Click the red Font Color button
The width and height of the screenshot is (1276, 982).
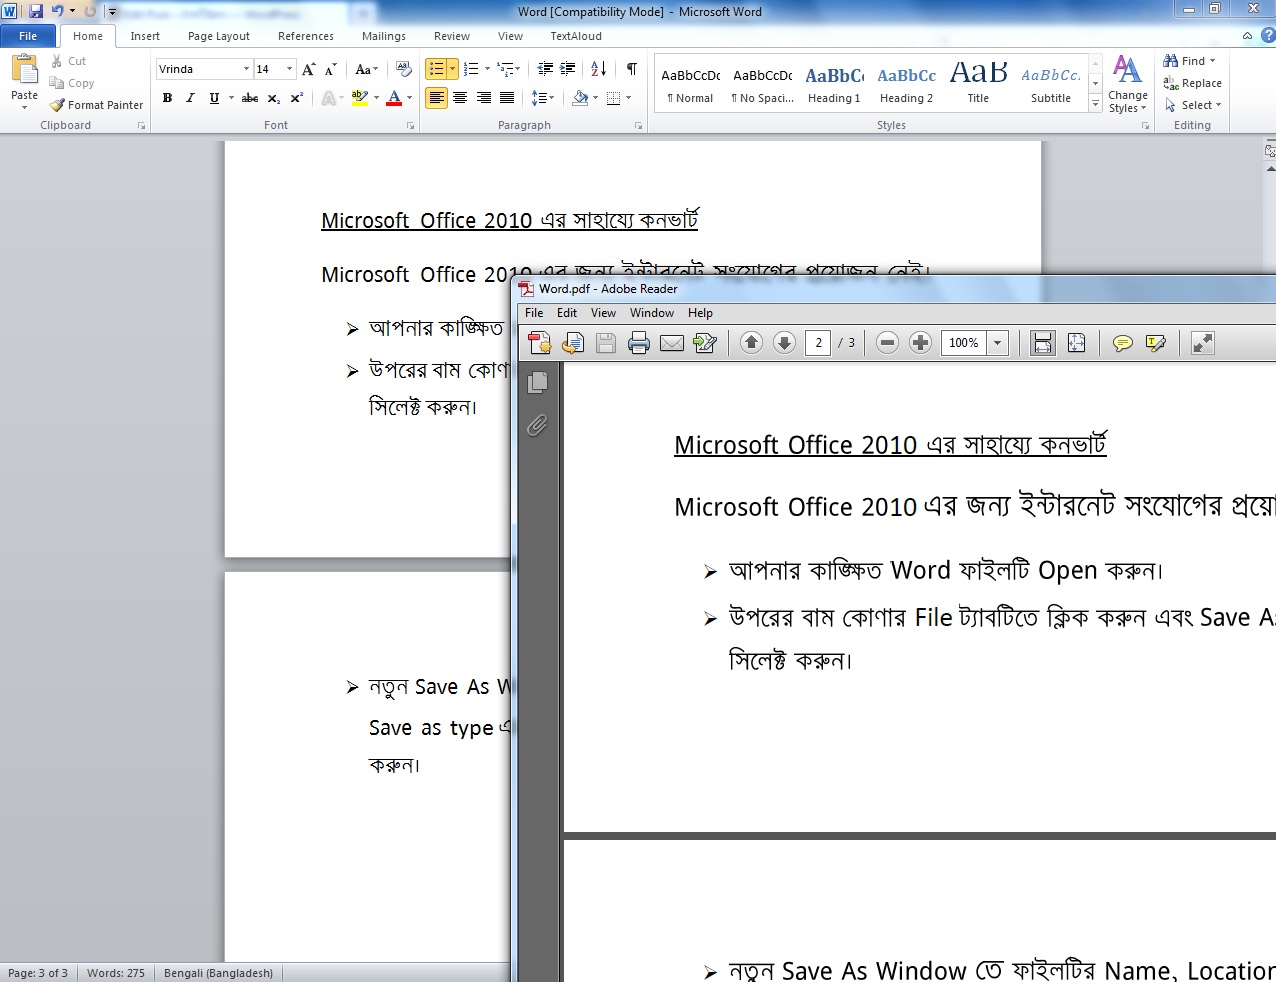coord(394,98)
